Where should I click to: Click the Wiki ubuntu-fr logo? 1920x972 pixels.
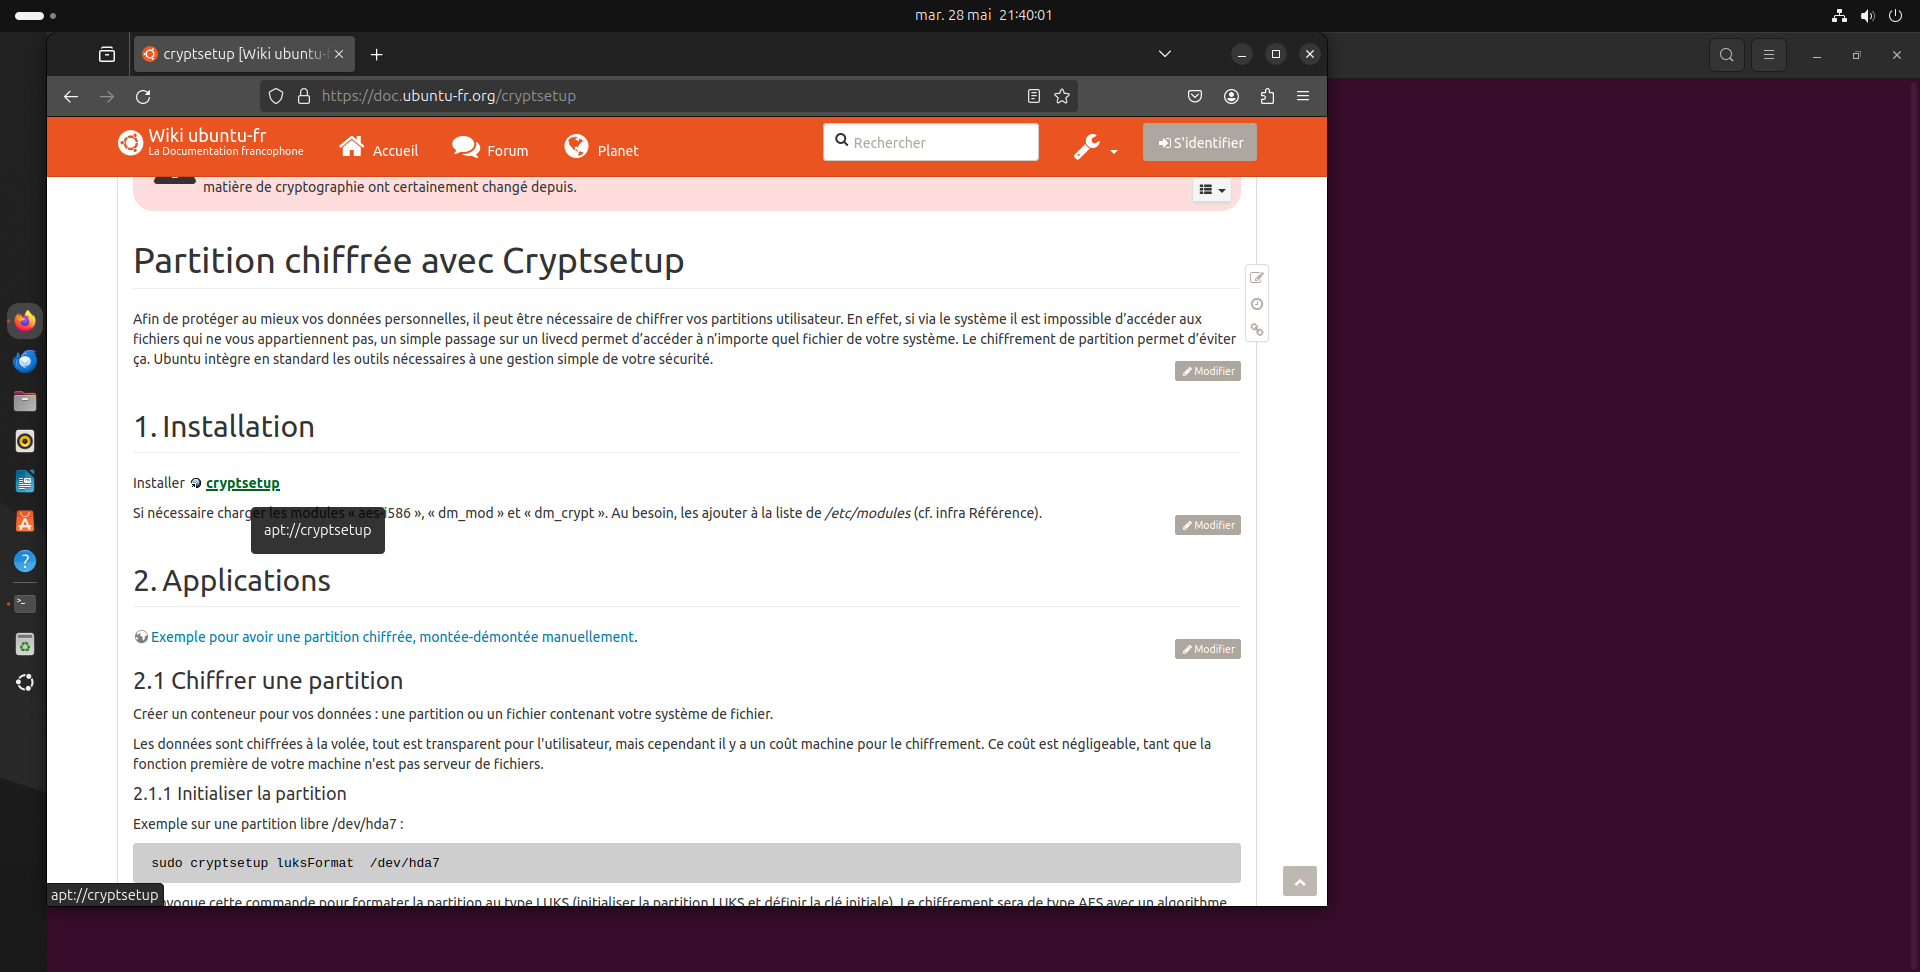pos(211,143)
